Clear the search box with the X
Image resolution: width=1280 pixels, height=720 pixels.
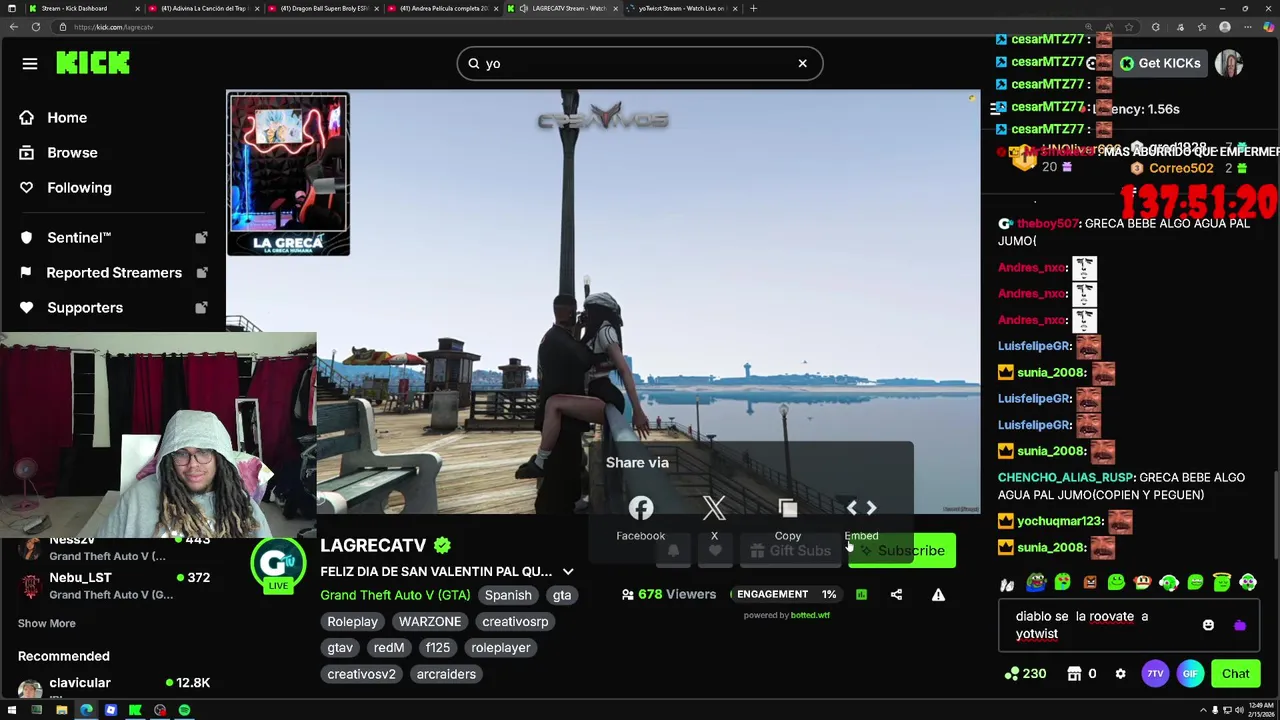(802, 63)
